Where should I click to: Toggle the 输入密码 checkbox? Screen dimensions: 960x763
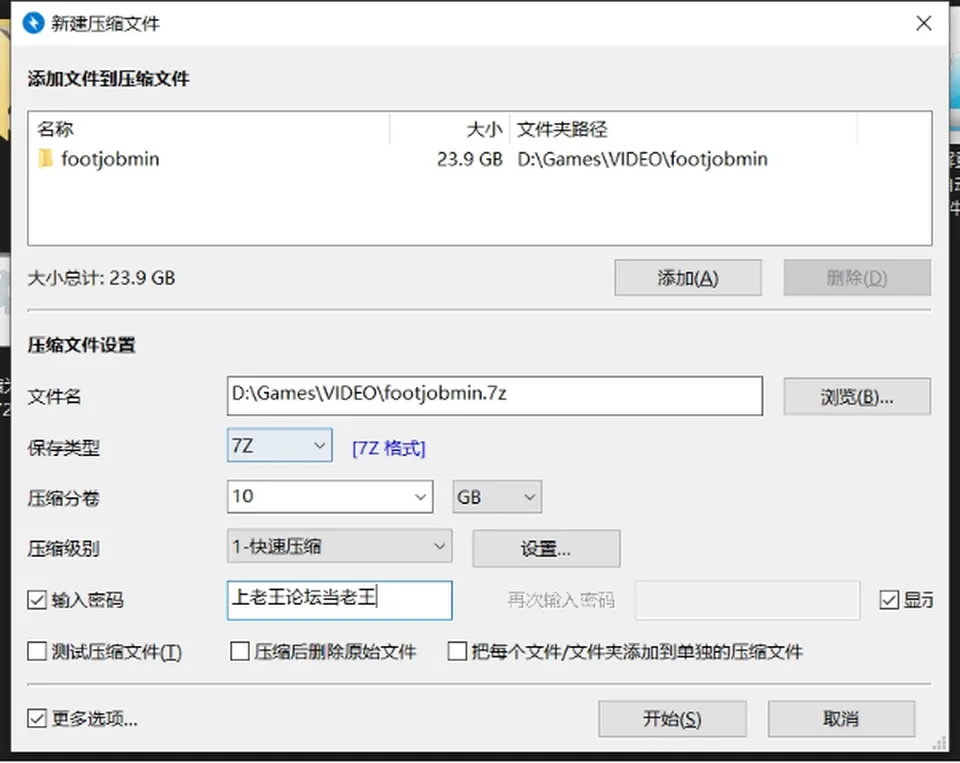pos(37,600)
